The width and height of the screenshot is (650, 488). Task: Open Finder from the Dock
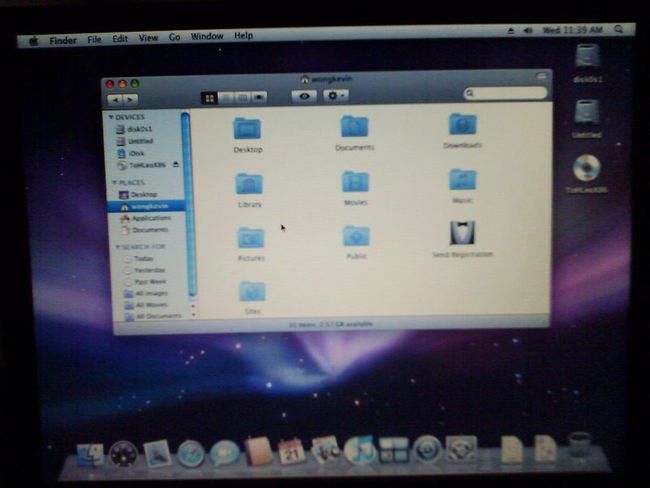(90, 455)
